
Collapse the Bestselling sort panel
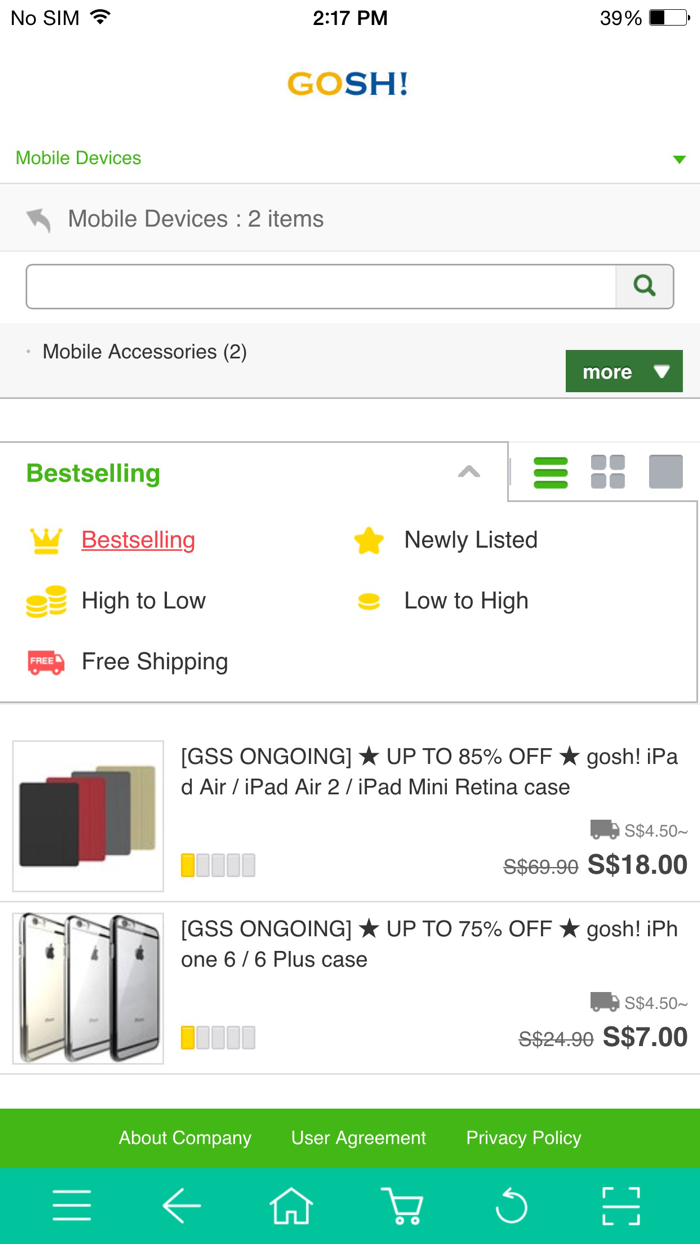tap(469, 472)
